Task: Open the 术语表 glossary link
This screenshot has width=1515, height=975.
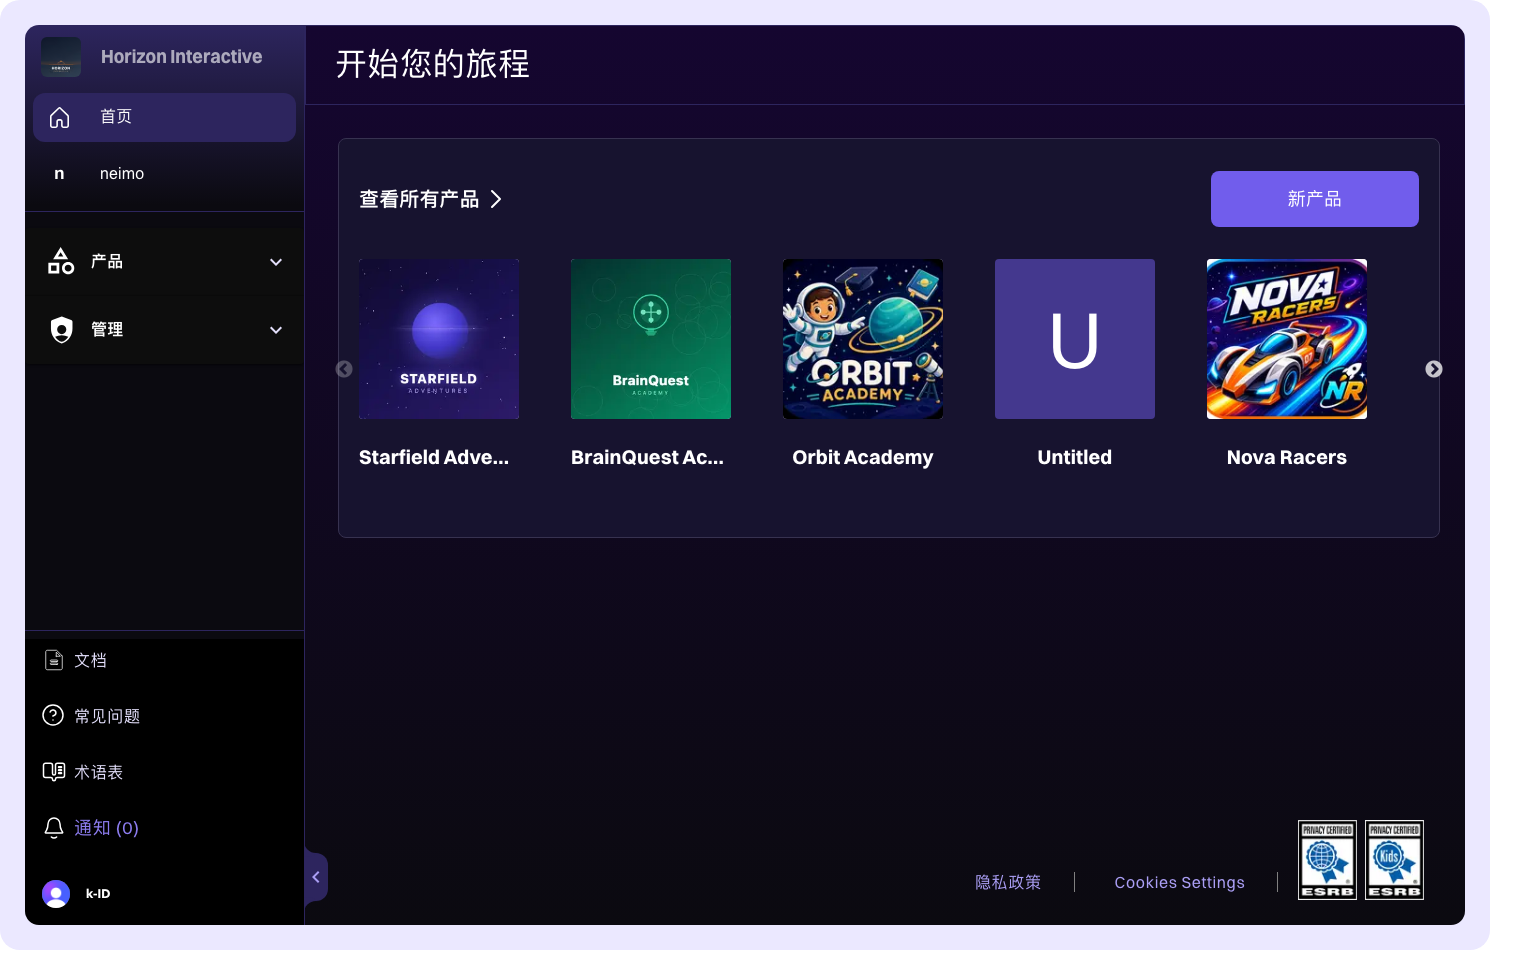Action: point(83,772)
